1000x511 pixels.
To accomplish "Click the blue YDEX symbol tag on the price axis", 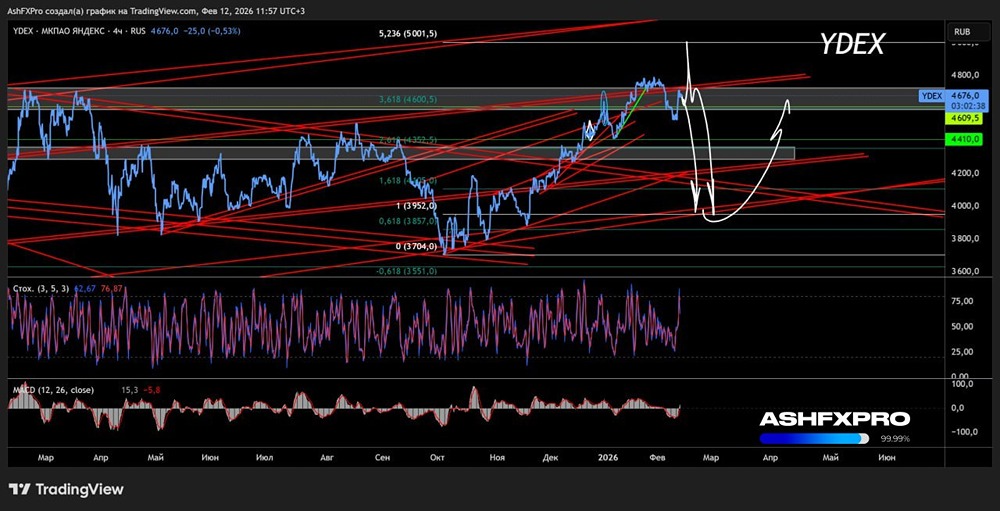I will click(932, 96).
